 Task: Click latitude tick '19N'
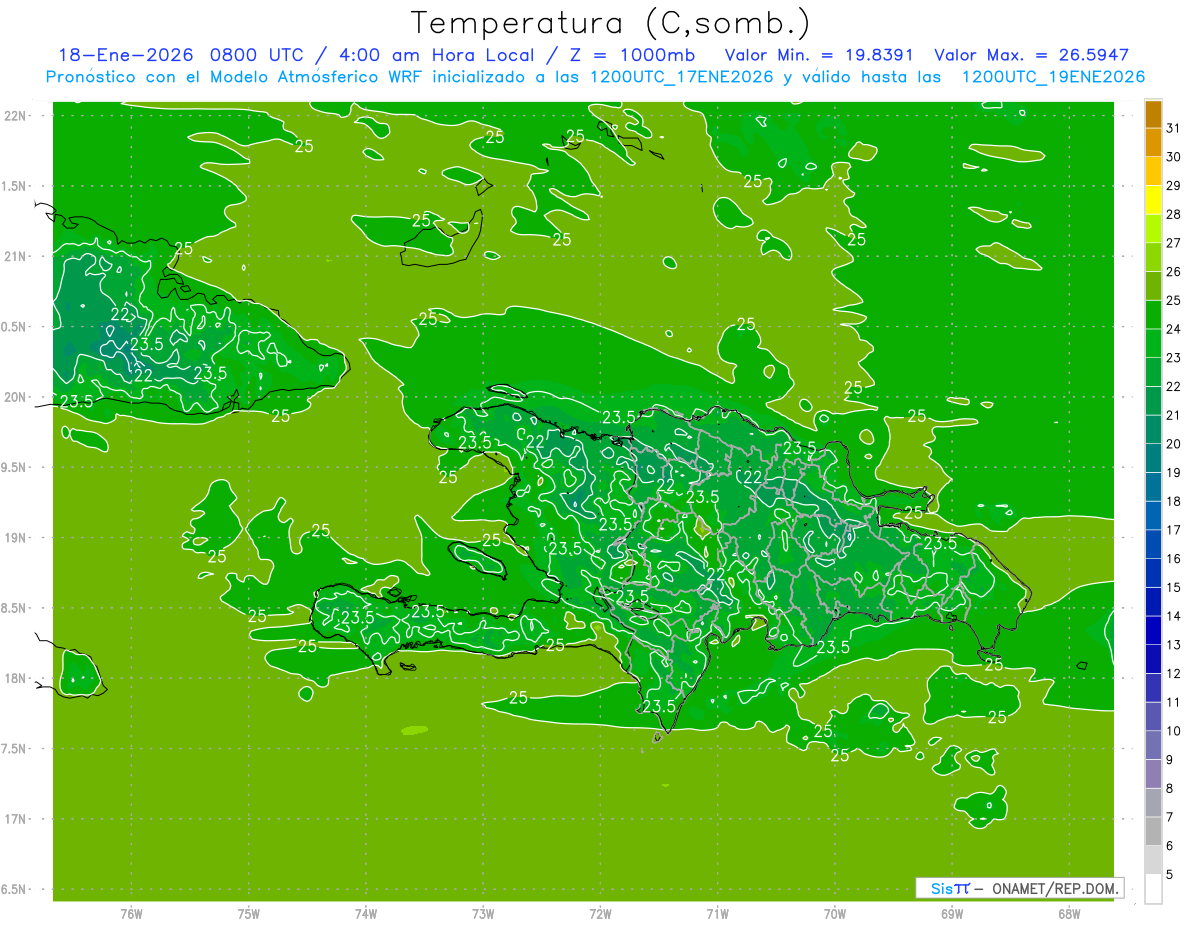coord(17,537)
